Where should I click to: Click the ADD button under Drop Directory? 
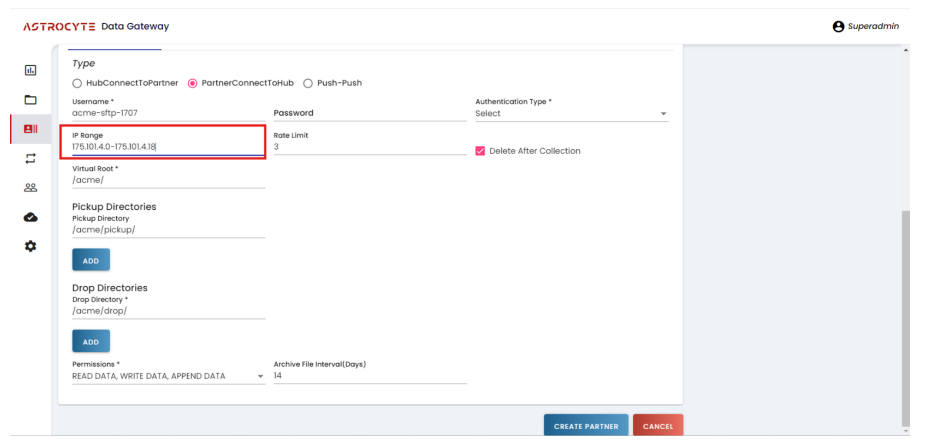point(90,341)
